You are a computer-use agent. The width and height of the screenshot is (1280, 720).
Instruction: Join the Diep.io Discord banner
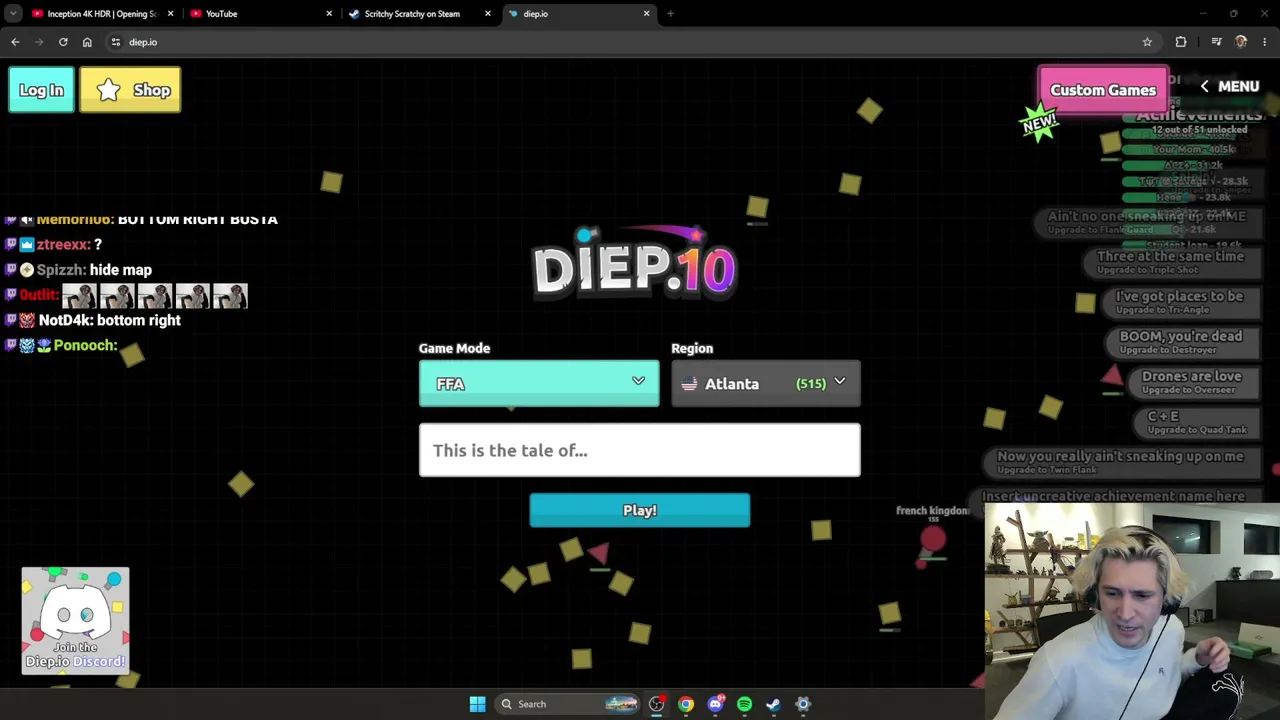(75, 620)
